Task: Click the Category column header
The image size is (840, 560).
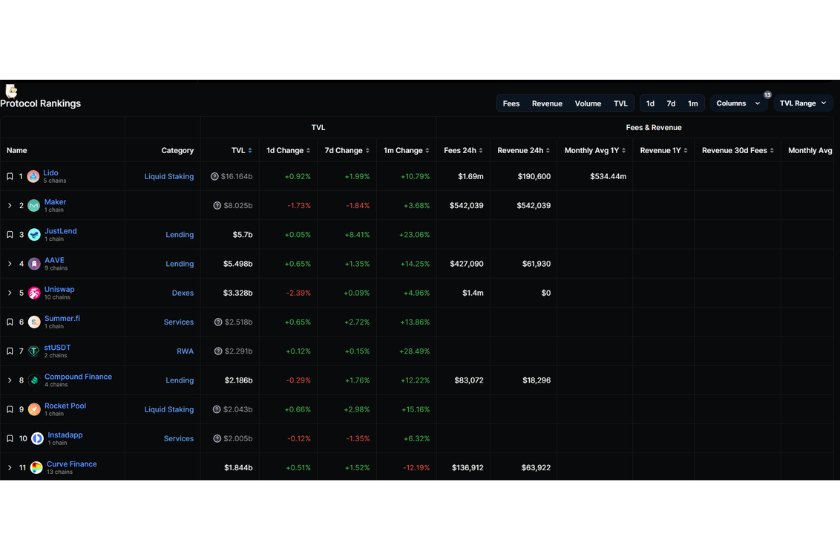Action: (177, 151)
